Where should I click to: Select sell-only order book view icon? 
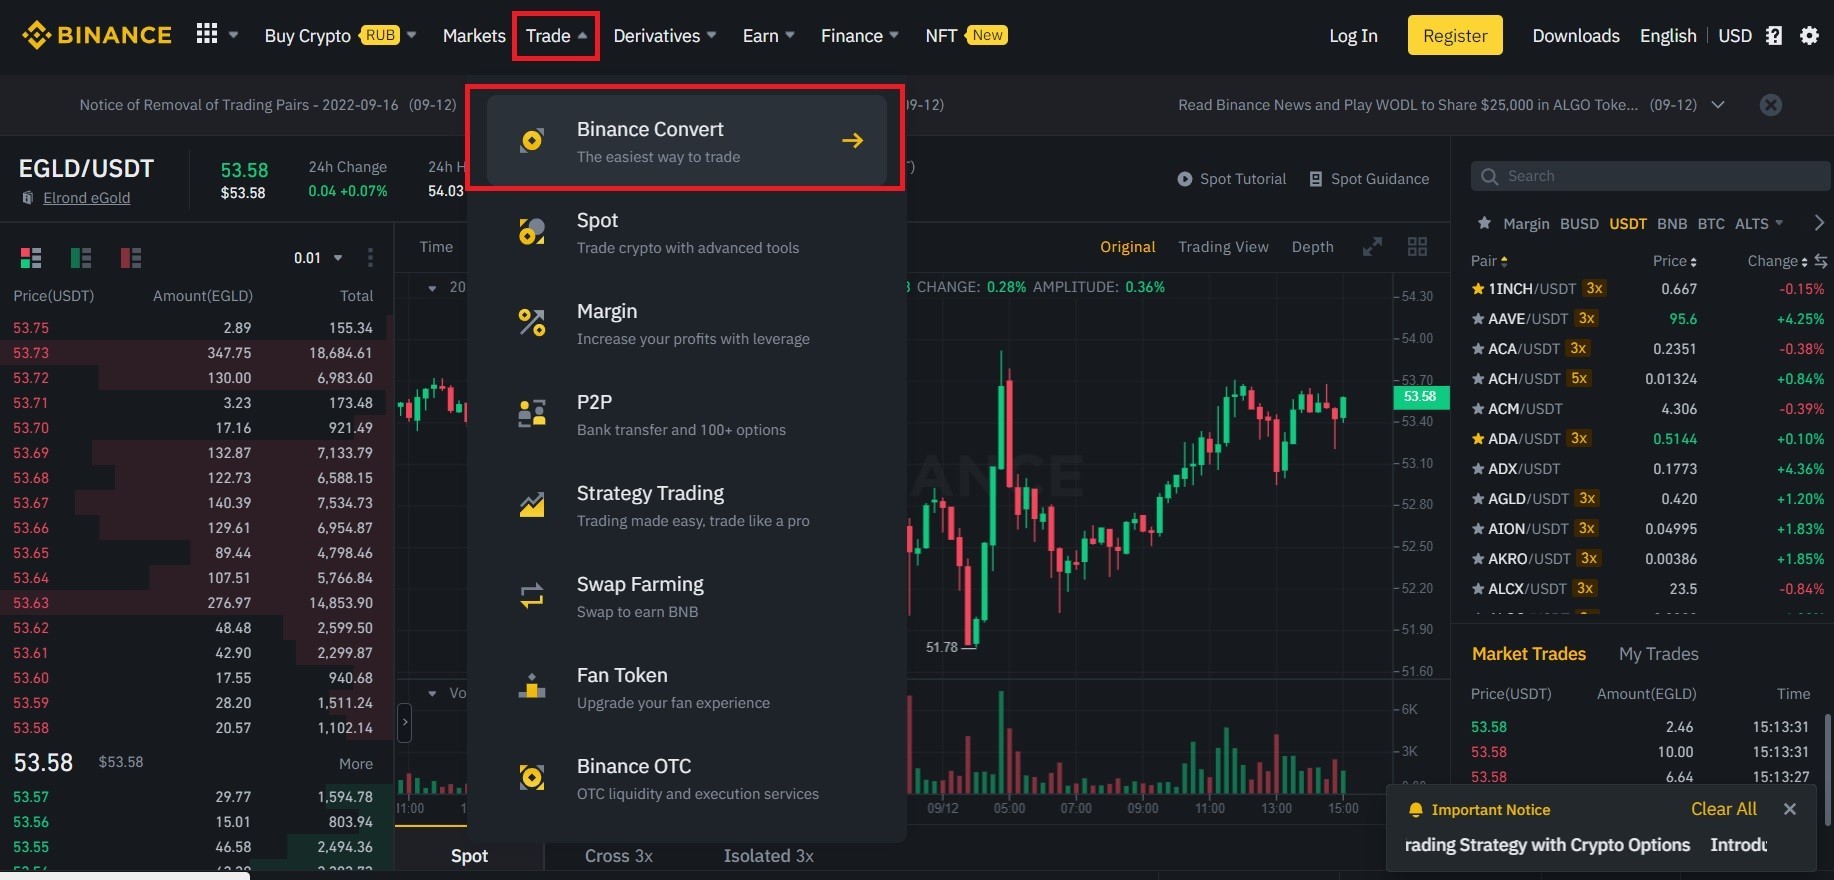click(x=131, y=258)
